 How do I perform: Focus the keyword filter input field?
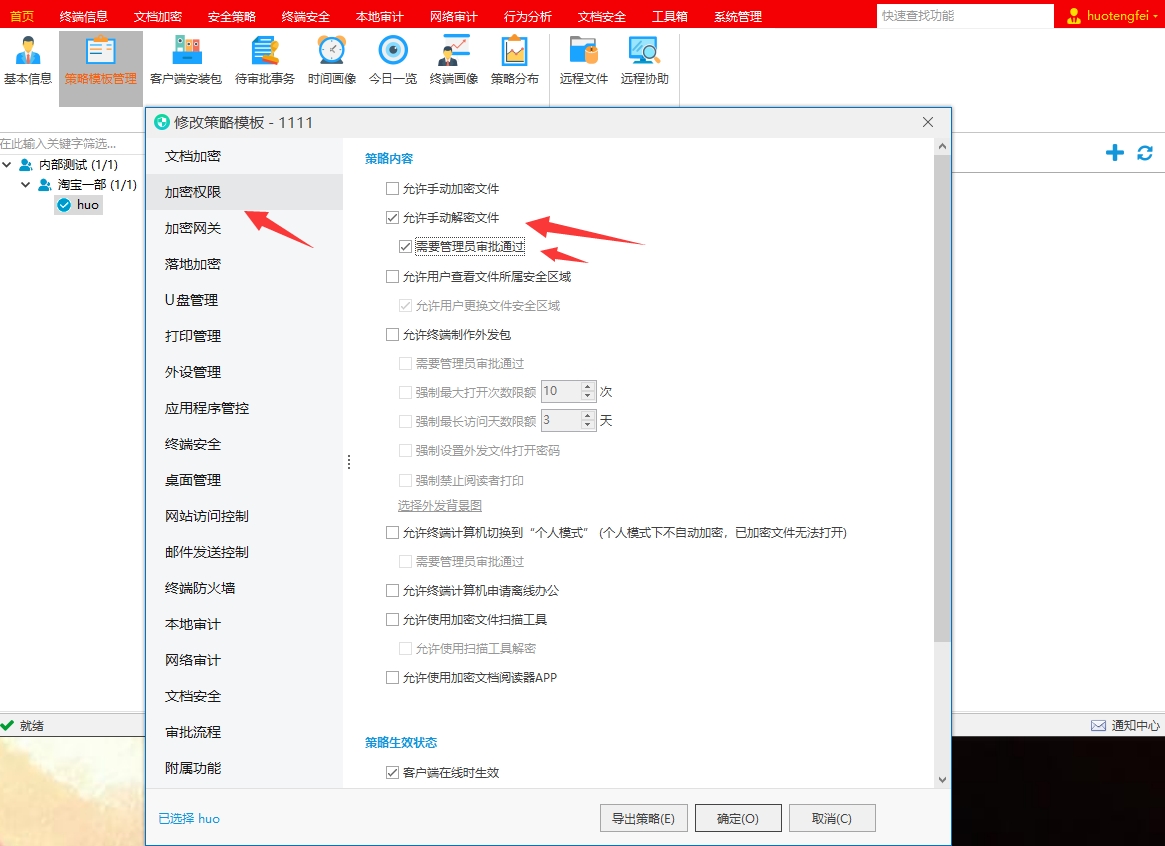coord(72,143)
